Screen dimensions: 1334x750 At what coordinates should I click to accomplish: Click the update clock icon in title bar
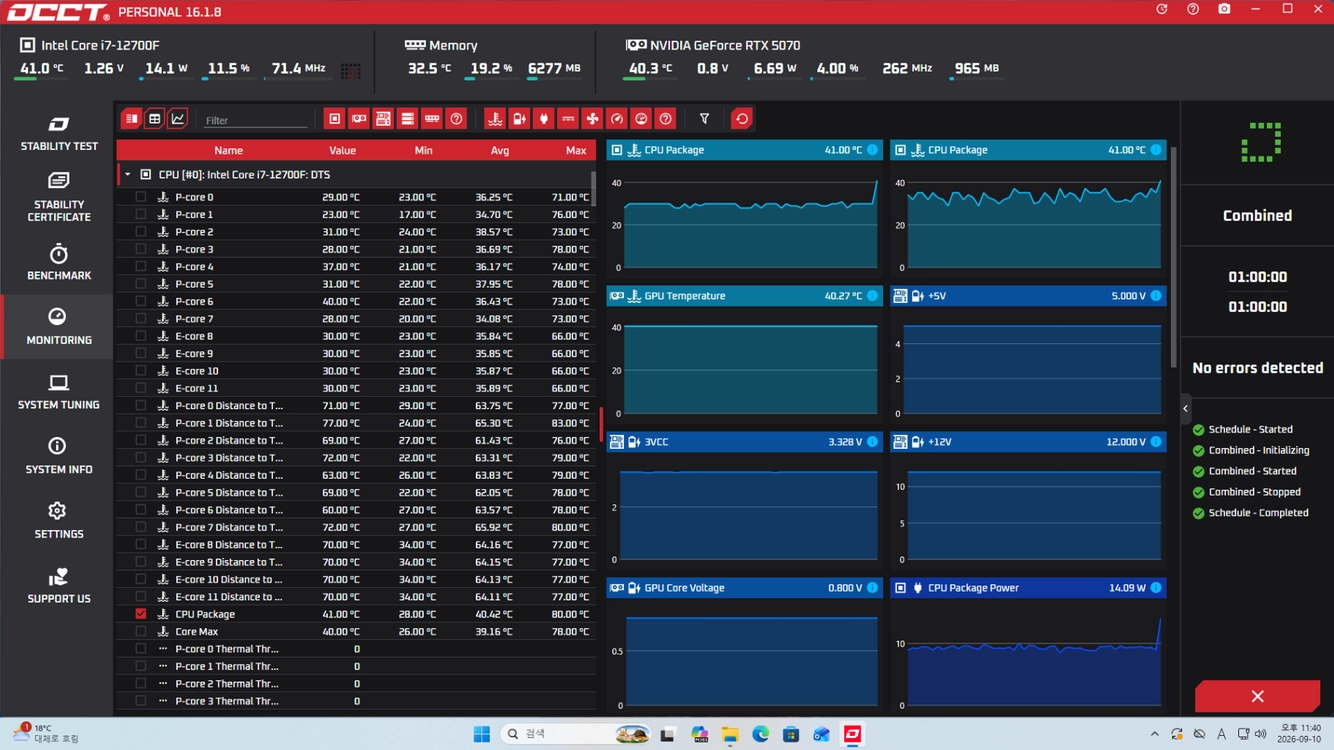[1162, 10]
